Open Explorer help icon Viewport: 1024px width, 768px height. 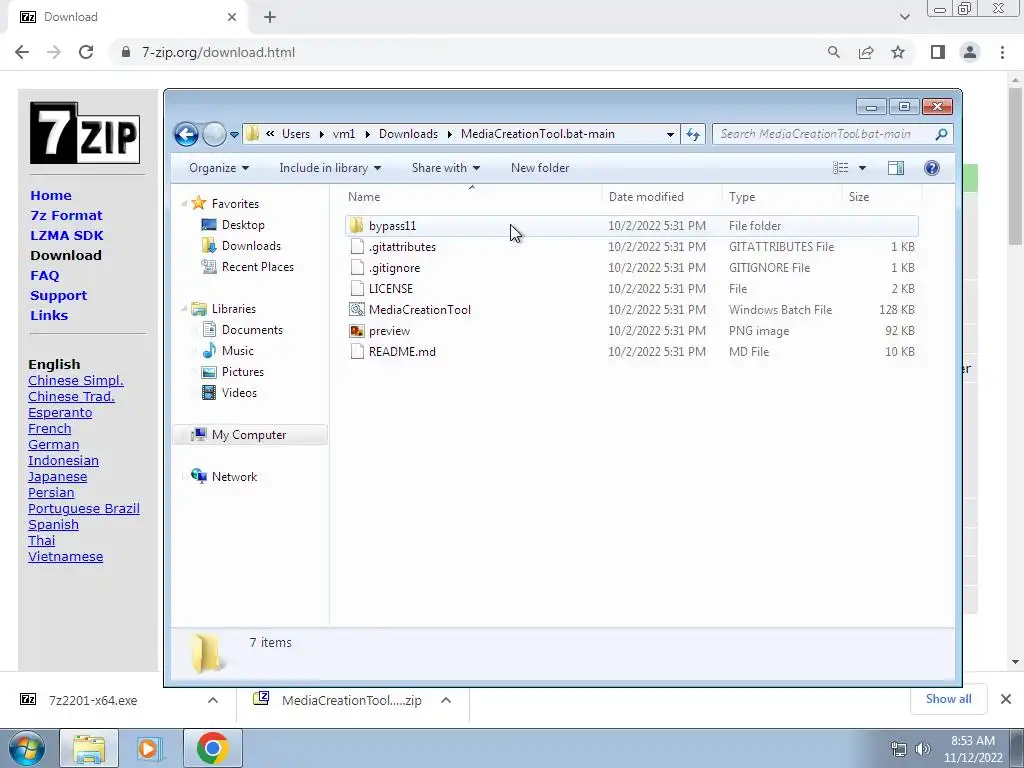coord(932,168)
